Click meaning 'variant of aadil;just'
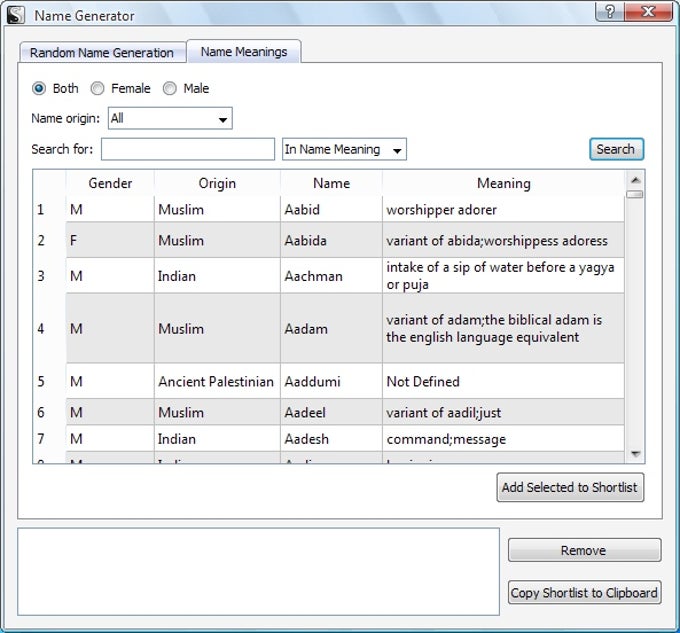 click(x=503, y=412)
